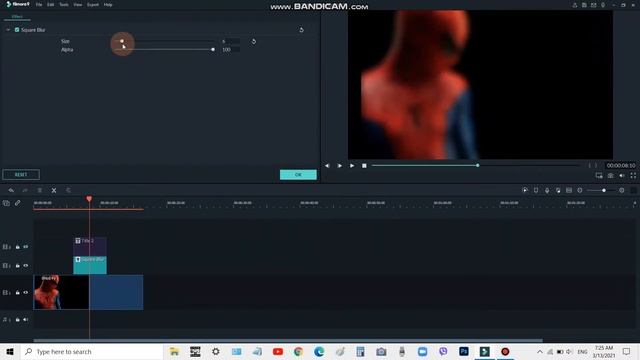Screen dimensions: 640x360
Task: Click the RESET button
Action: [21, 175]
